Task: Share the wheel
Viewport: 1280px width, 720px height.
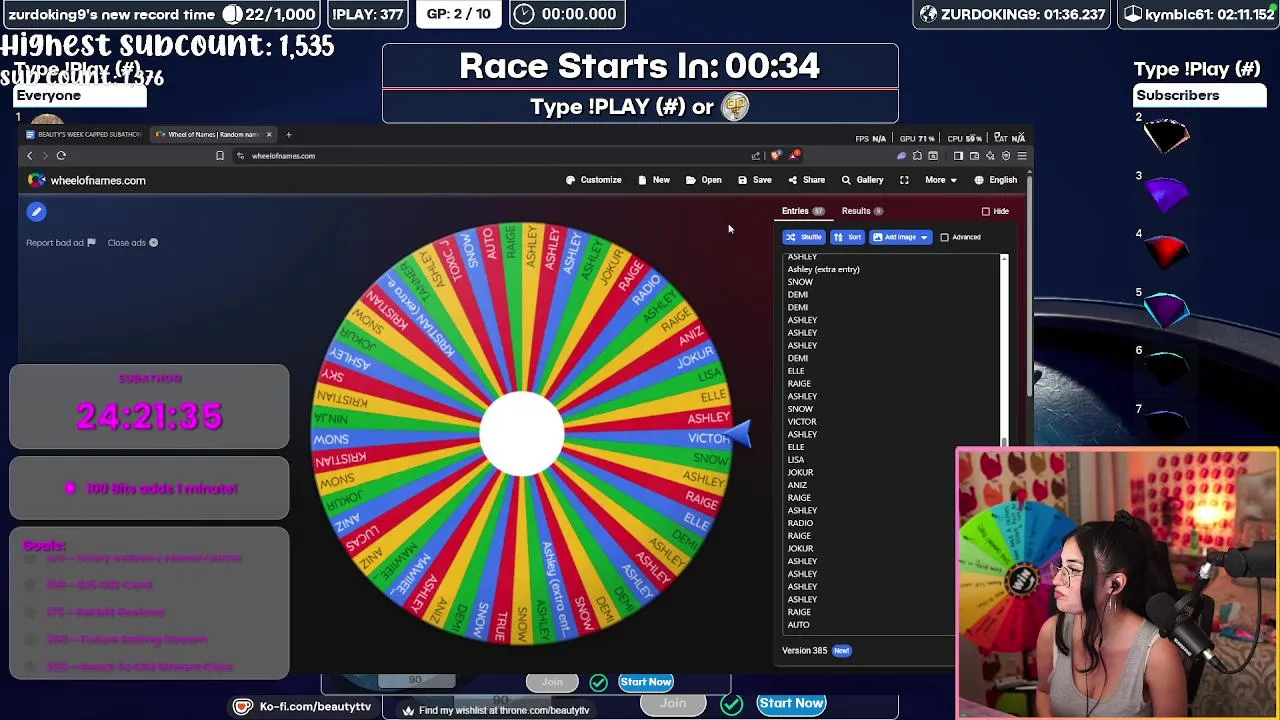Action: tap(807, 180)
